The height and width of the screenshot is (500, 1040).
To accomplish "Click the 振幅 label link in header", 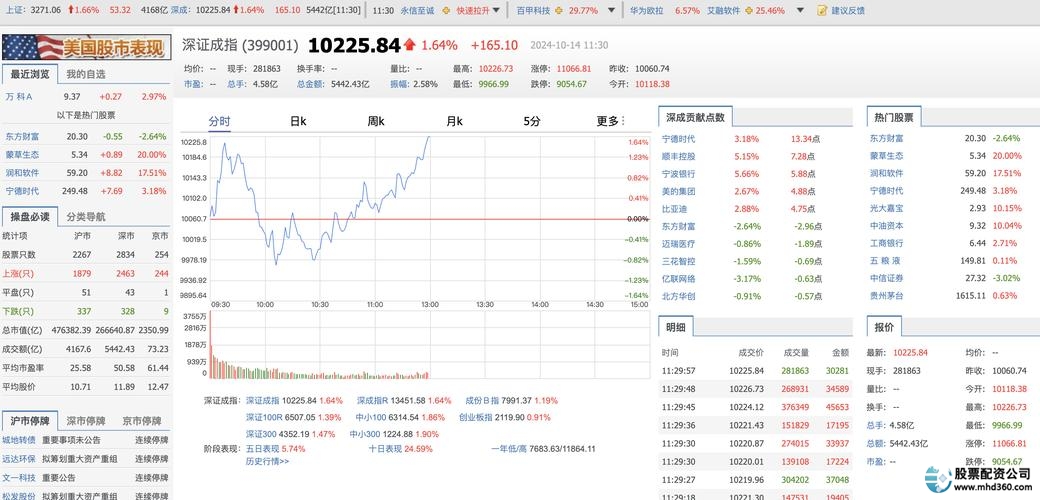I will (398, 84).
